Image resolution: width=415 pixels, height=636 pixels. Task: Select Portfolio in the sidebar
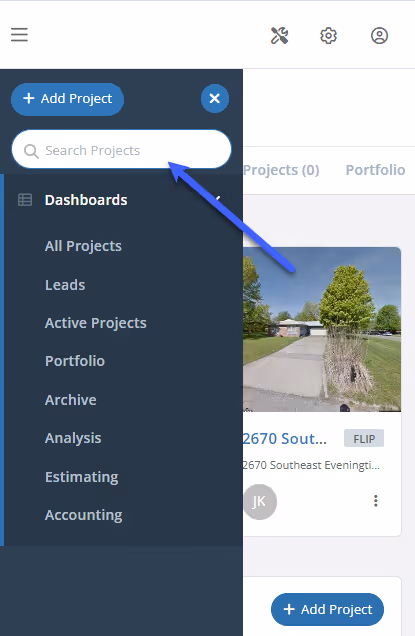click(75, 361)
